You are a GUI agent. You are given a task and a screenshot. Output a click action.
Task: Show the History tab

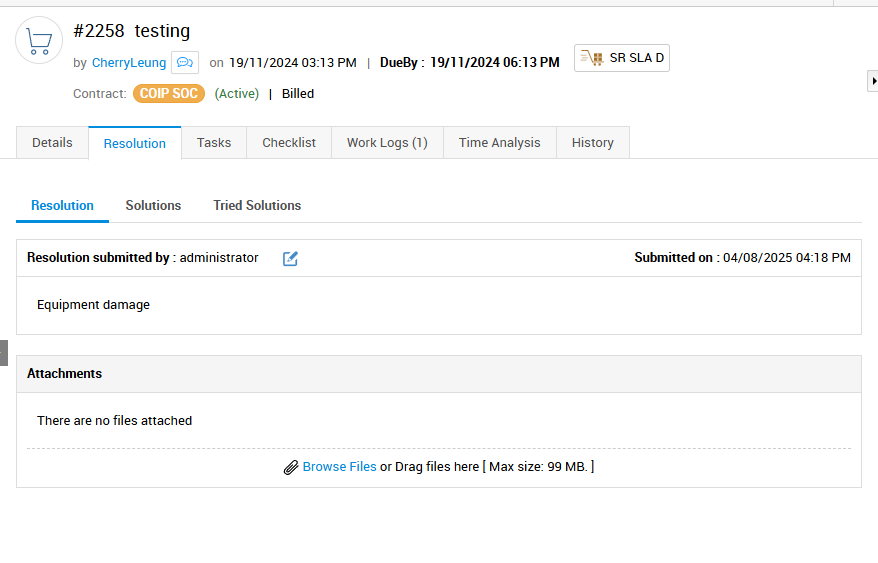[592, 143]
